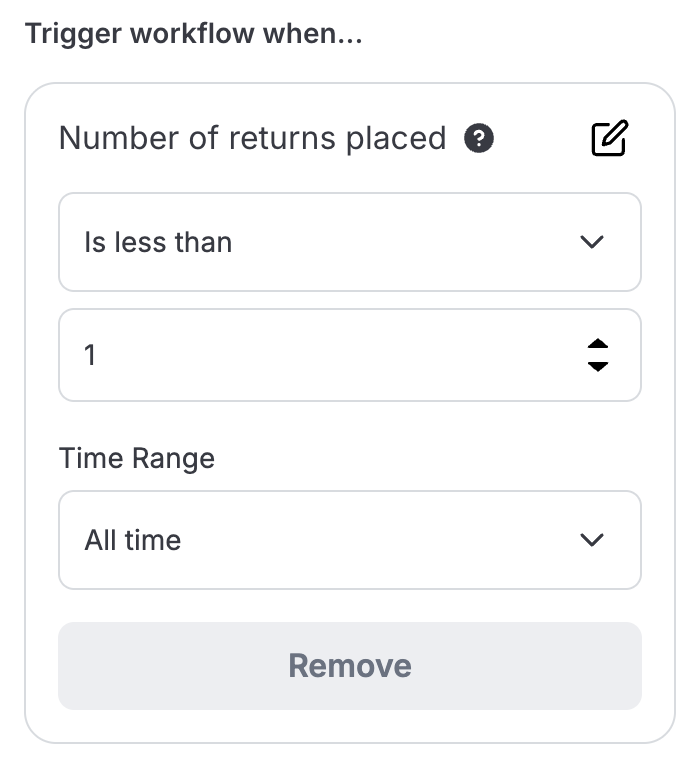The height and width of the screenshot is (762, 696).
Task: Click the "Trigger workflow when..." heading
Action: 194,35
